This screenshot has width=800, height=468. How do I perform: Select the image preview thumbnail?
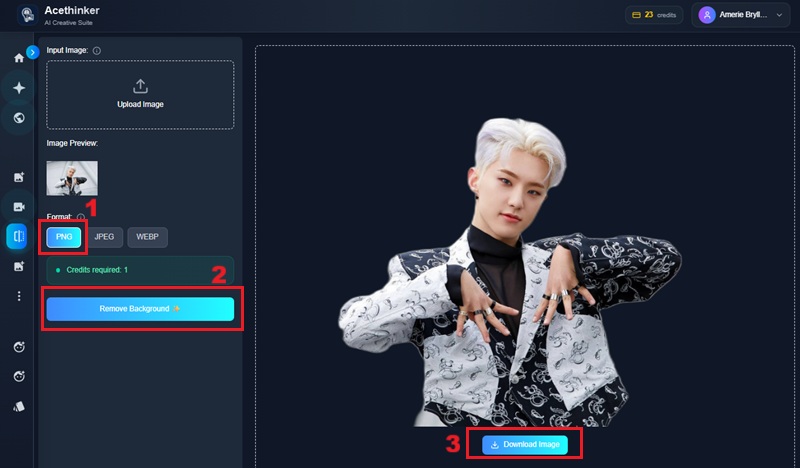click(x=72, y=178)
